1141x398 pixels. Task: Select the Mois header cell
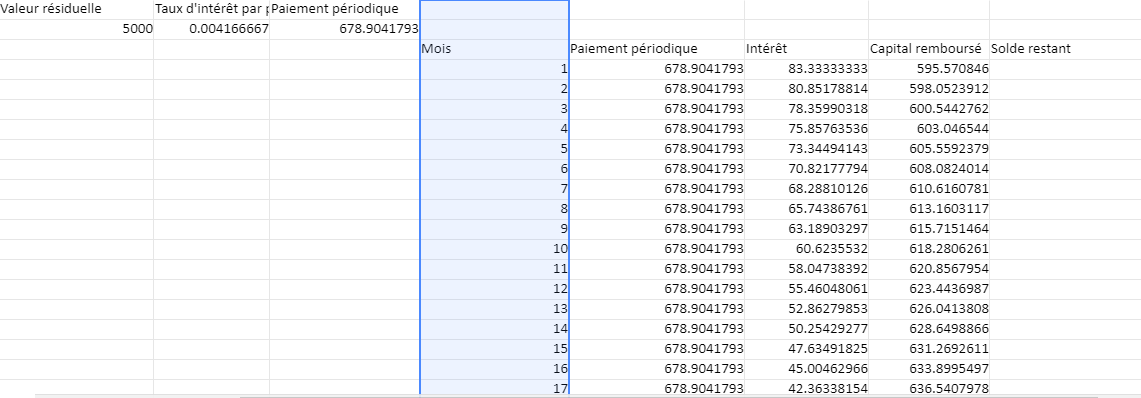pyautogui.click(x=494, y=49)
